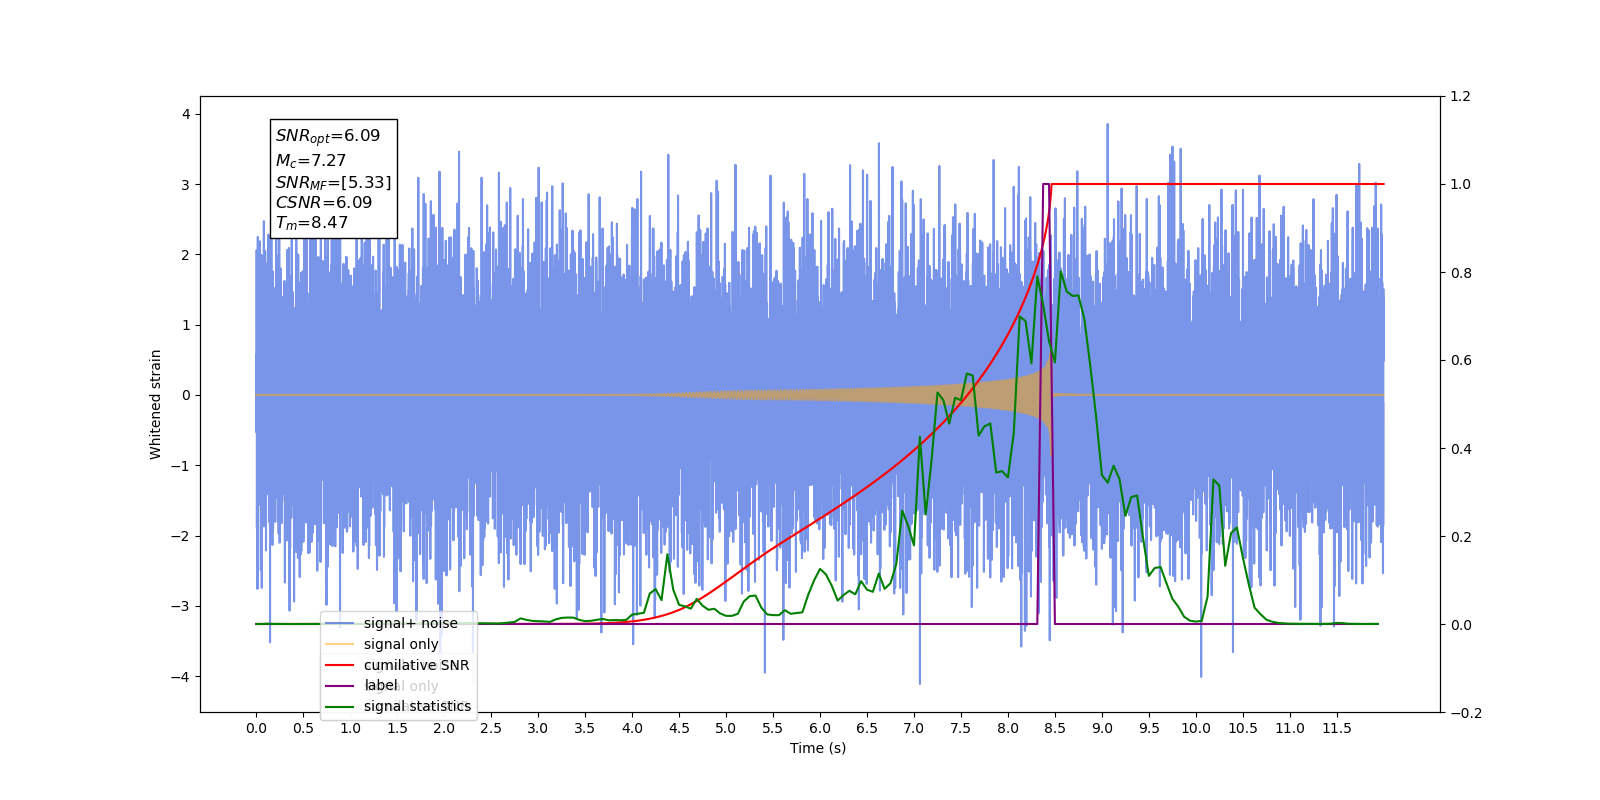Click the 'label' legend entry
This screenshot has height=800, width=1600.
click(380, 685)
